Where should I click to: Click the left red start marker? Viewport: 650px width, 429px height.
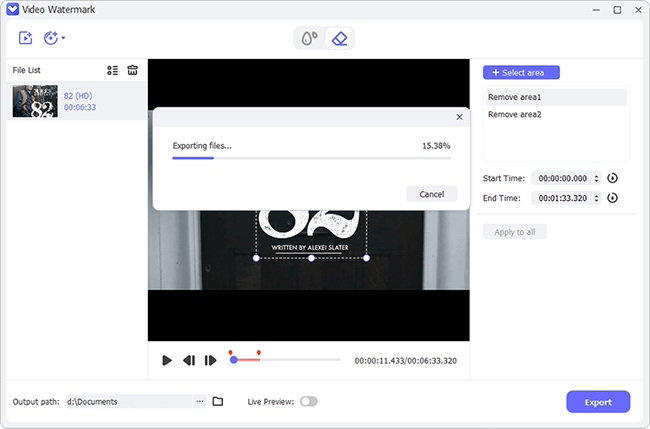[230, 353]
